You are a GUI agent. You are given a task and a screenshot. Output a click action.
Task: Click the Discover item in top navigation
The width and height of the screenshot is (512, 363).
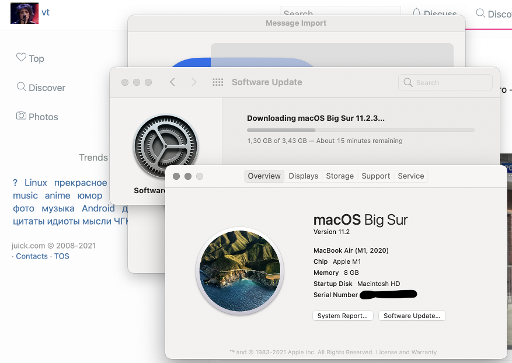click(494, 14)
